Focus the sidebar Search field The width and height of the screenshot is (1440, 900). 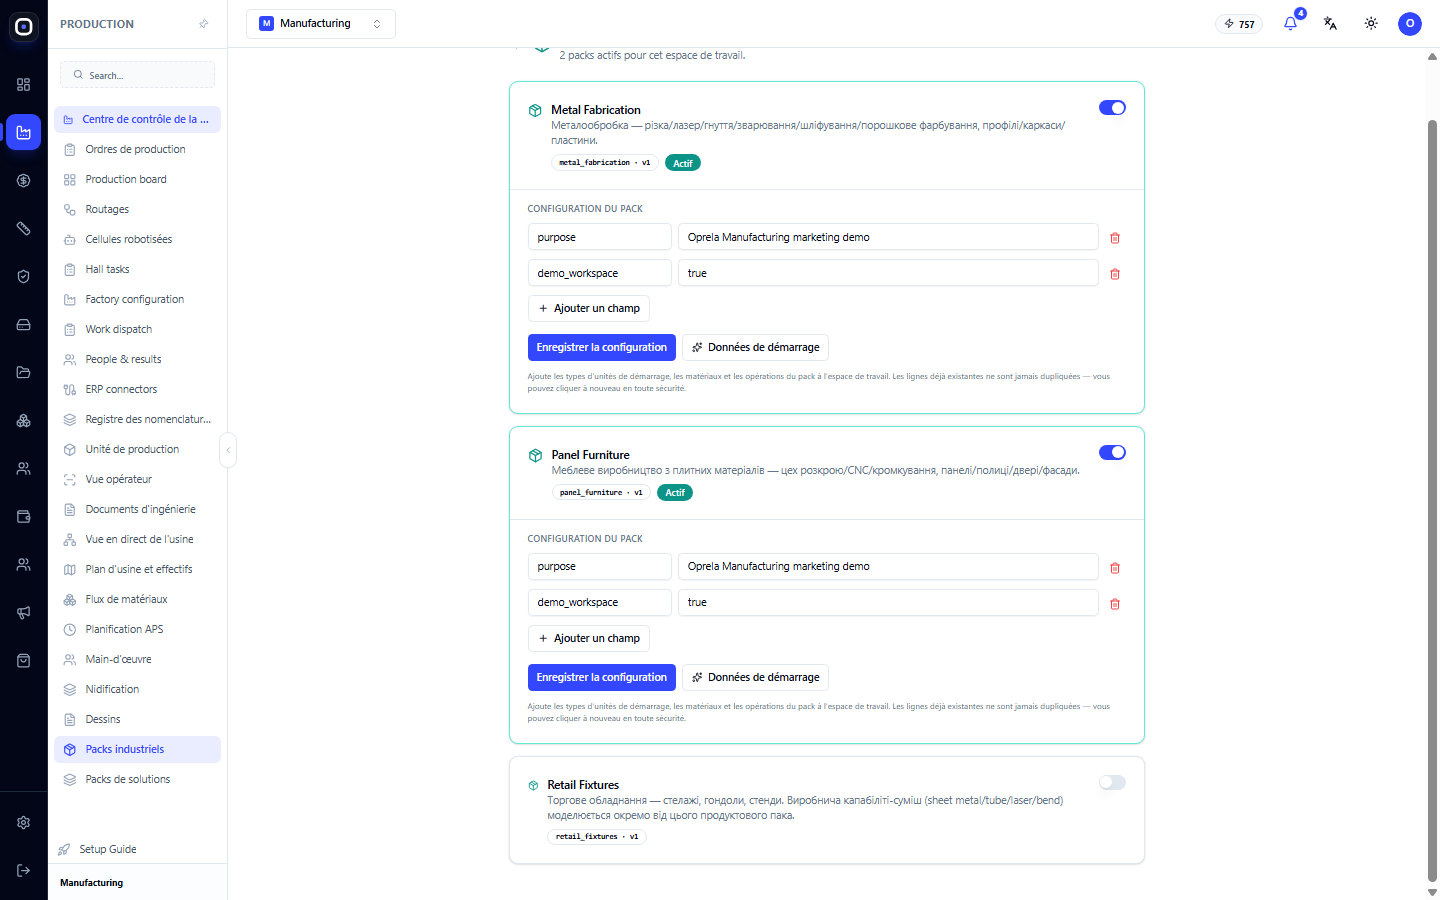[137, 75]
